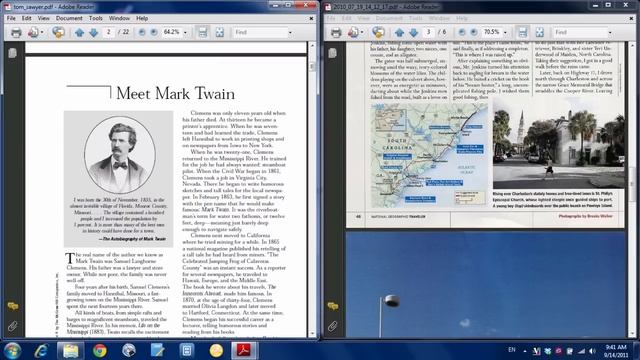Open Document menu in right Reader window
Viewport: 640px width, 360px height.
[x=389, y=18]
